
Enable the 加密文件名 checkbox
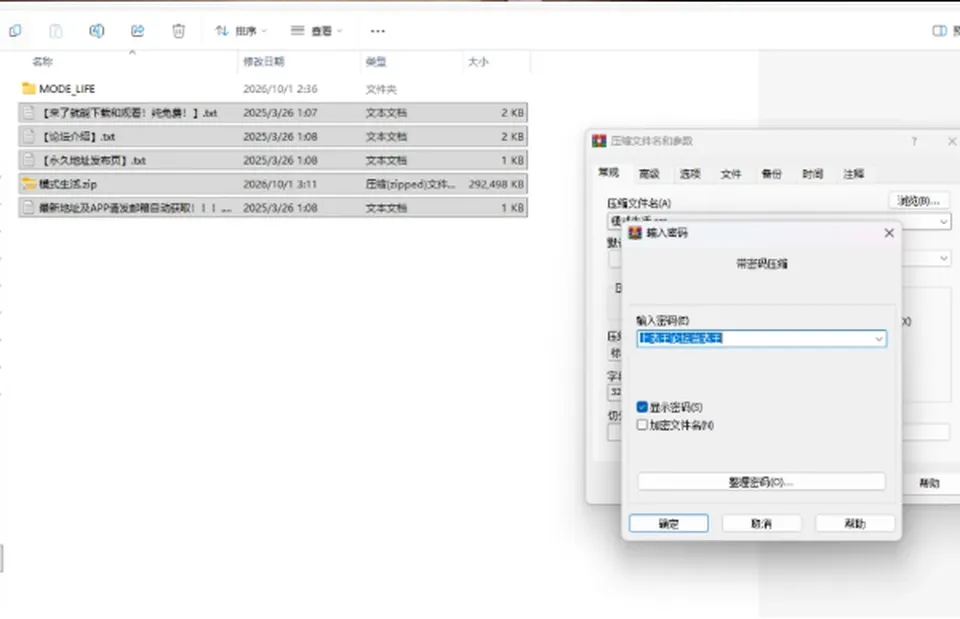tap(642, 425)
